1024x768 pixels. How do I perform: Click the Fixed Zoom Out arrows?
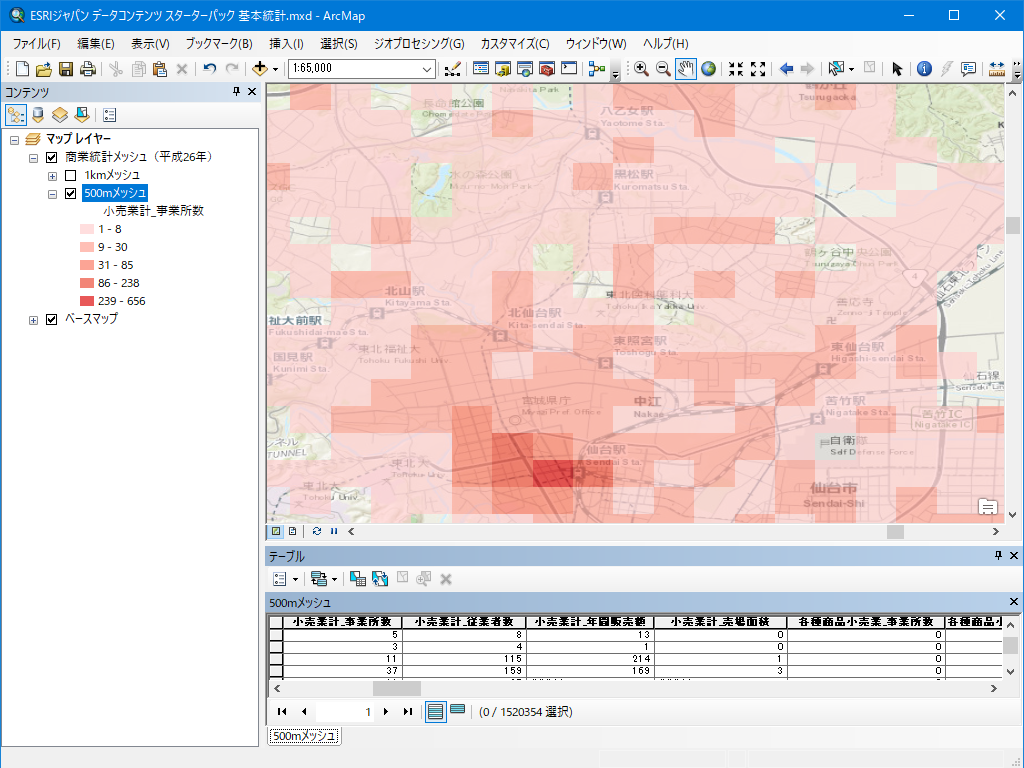pos(758,69)
